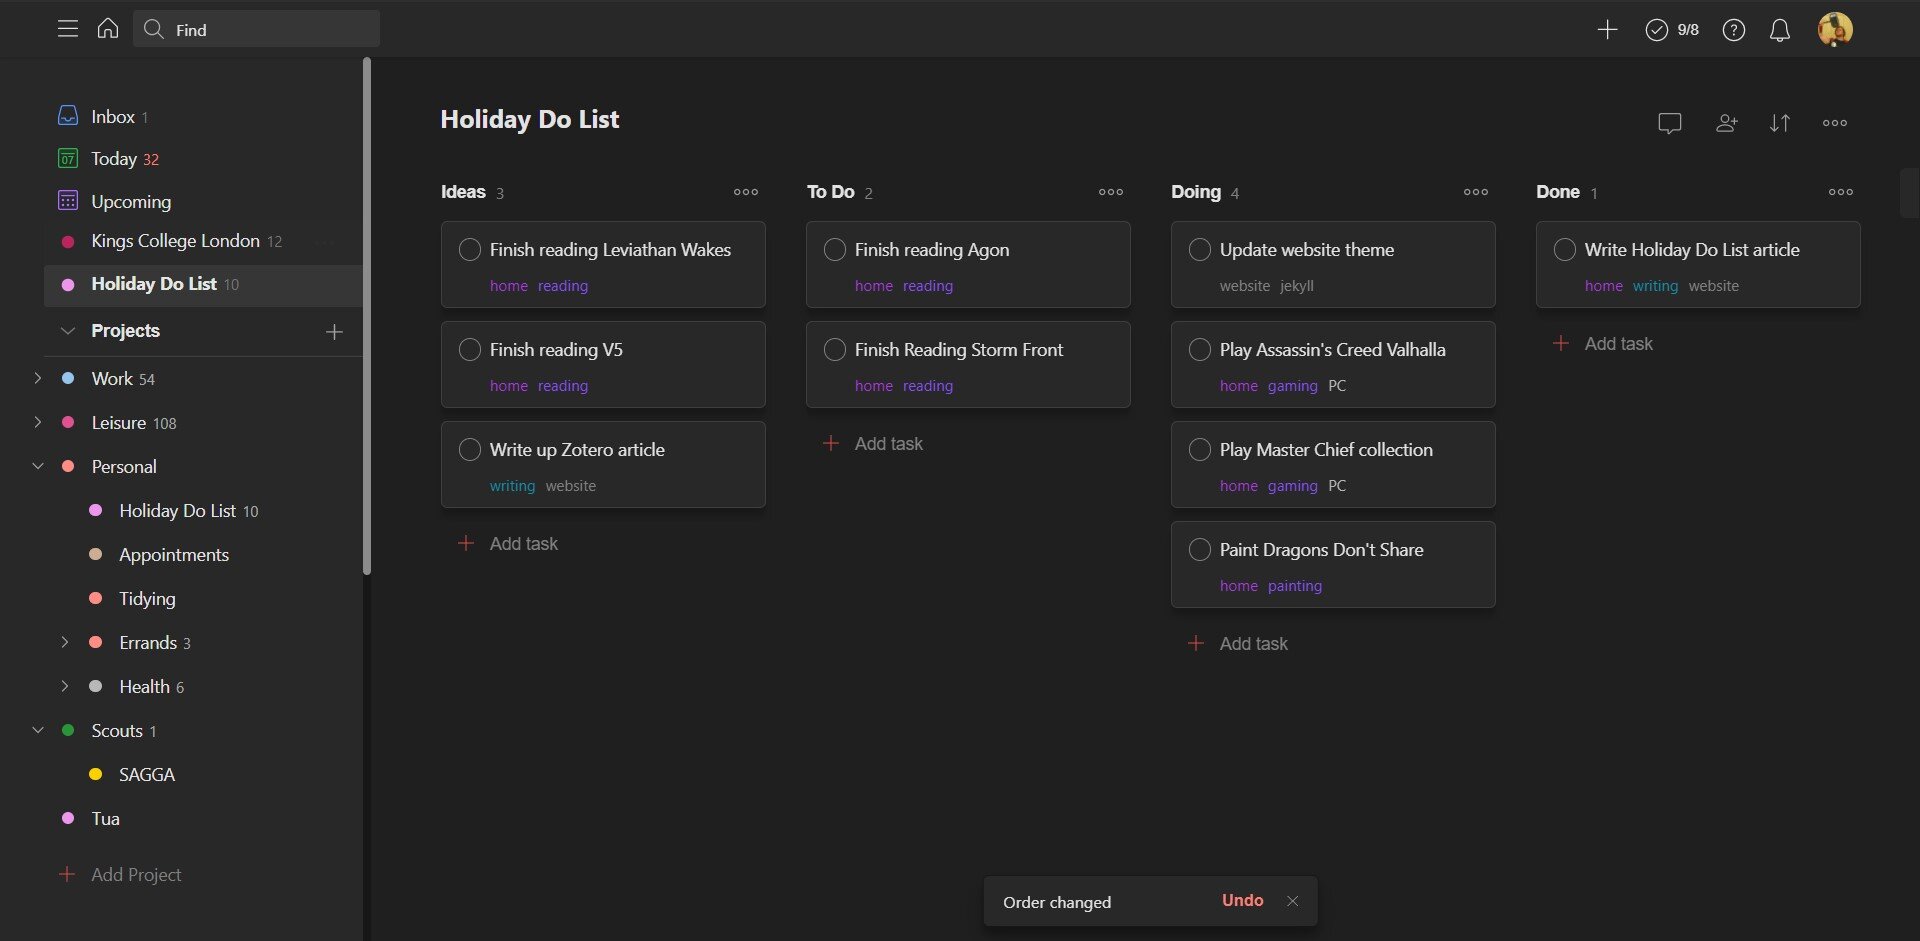Add task in Done column
This screenshot has height=941, width=1920.
point(1603,343)
